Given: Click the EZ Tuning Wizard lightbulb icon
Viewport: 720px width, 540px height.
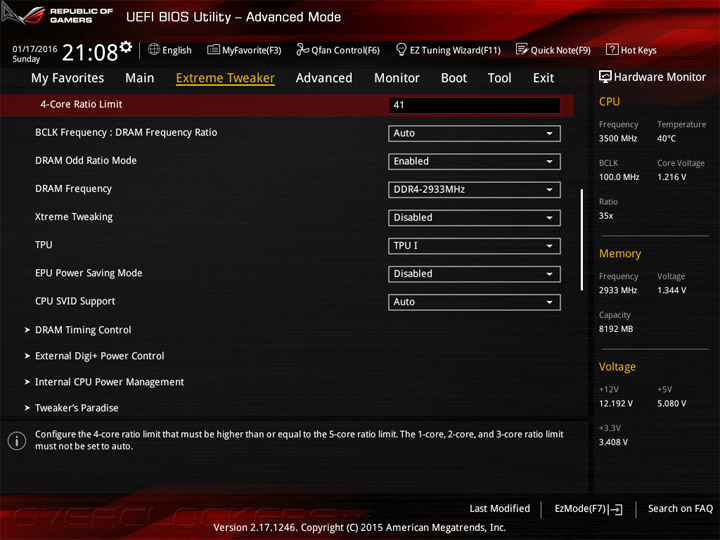Looking at the screenshot, I should pos(401,49).
